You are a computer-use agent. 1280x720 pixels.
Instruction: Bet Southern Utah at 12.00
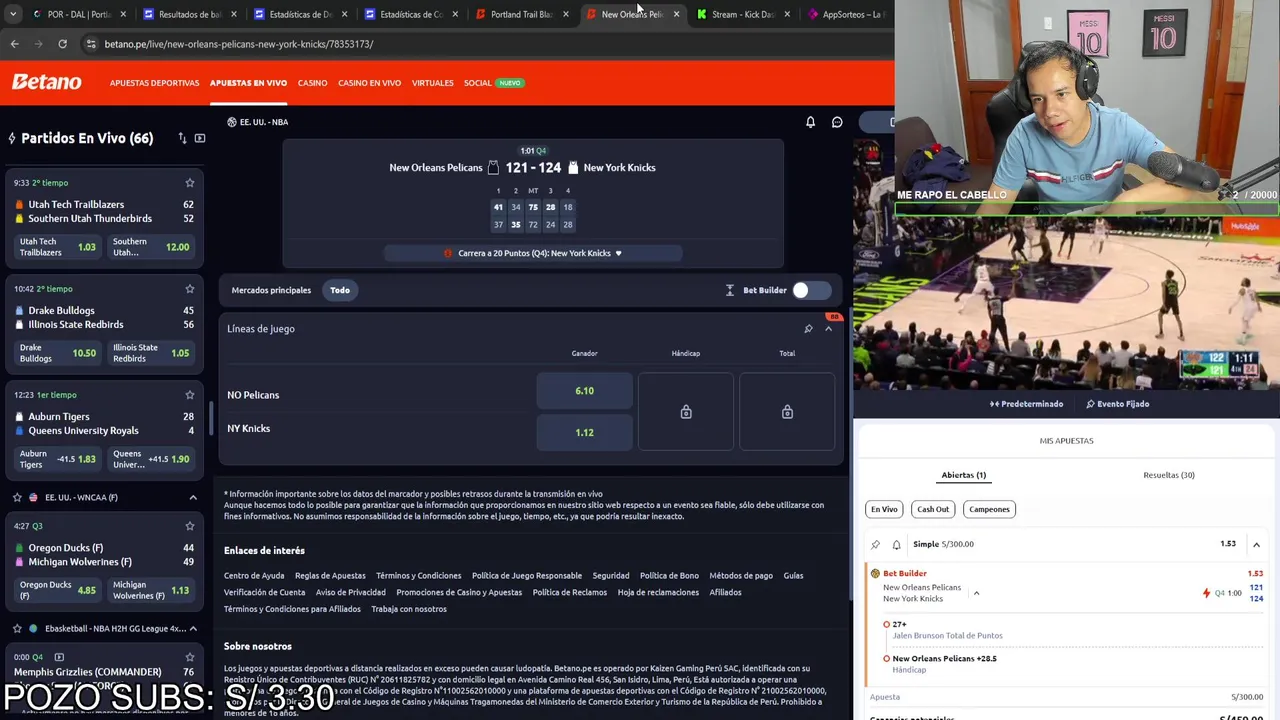pos(150,247)
